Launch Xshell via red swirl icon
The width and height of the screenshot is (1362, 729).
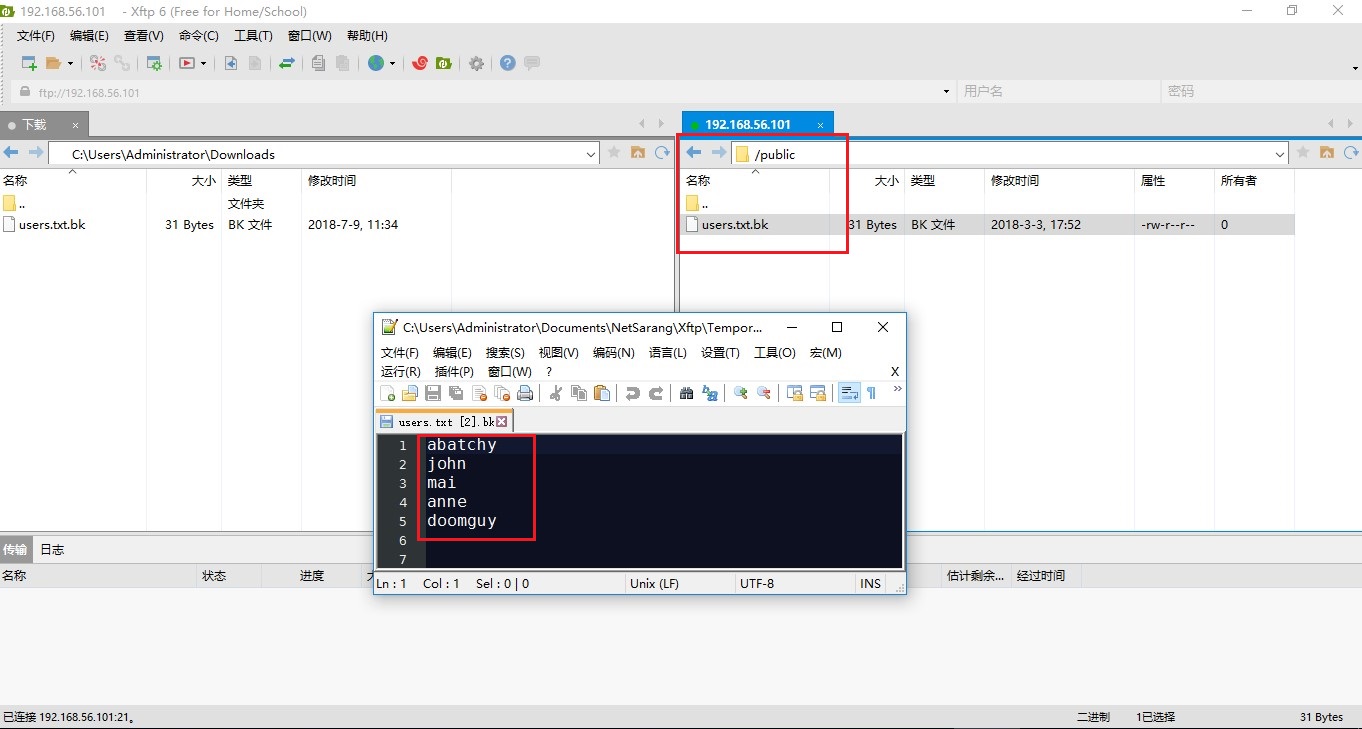(x=420, y=63)
